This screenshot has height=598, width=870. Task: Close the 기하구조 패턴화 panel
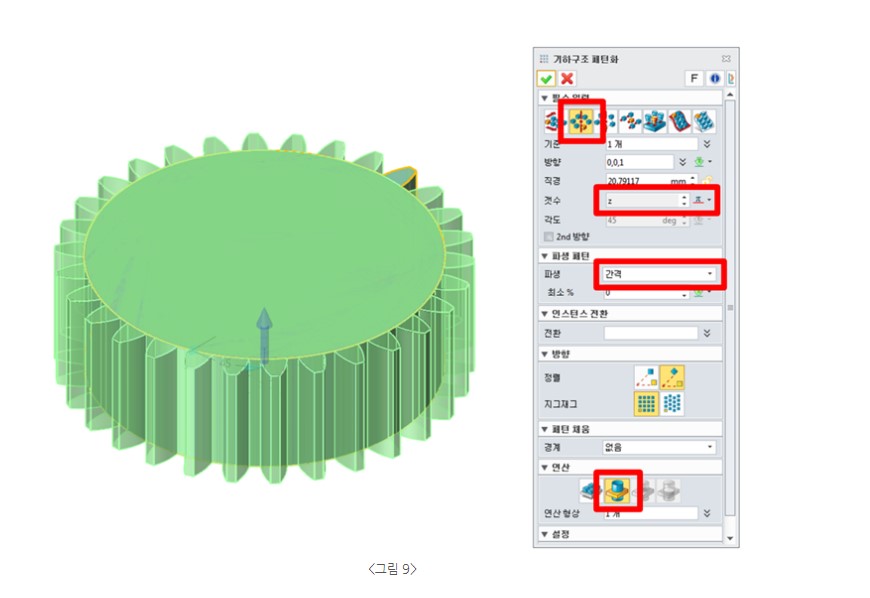(726, 59)
